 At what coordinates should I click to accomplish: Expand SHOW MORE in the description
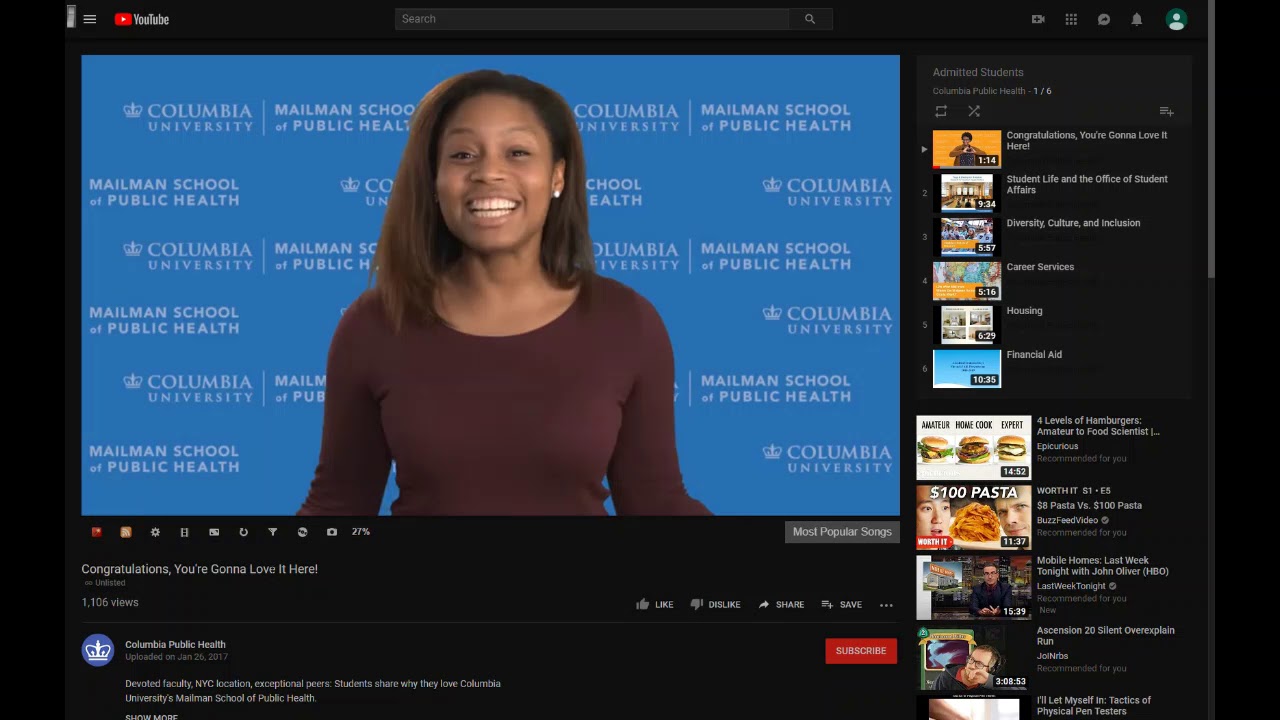(x=151, y=716)
